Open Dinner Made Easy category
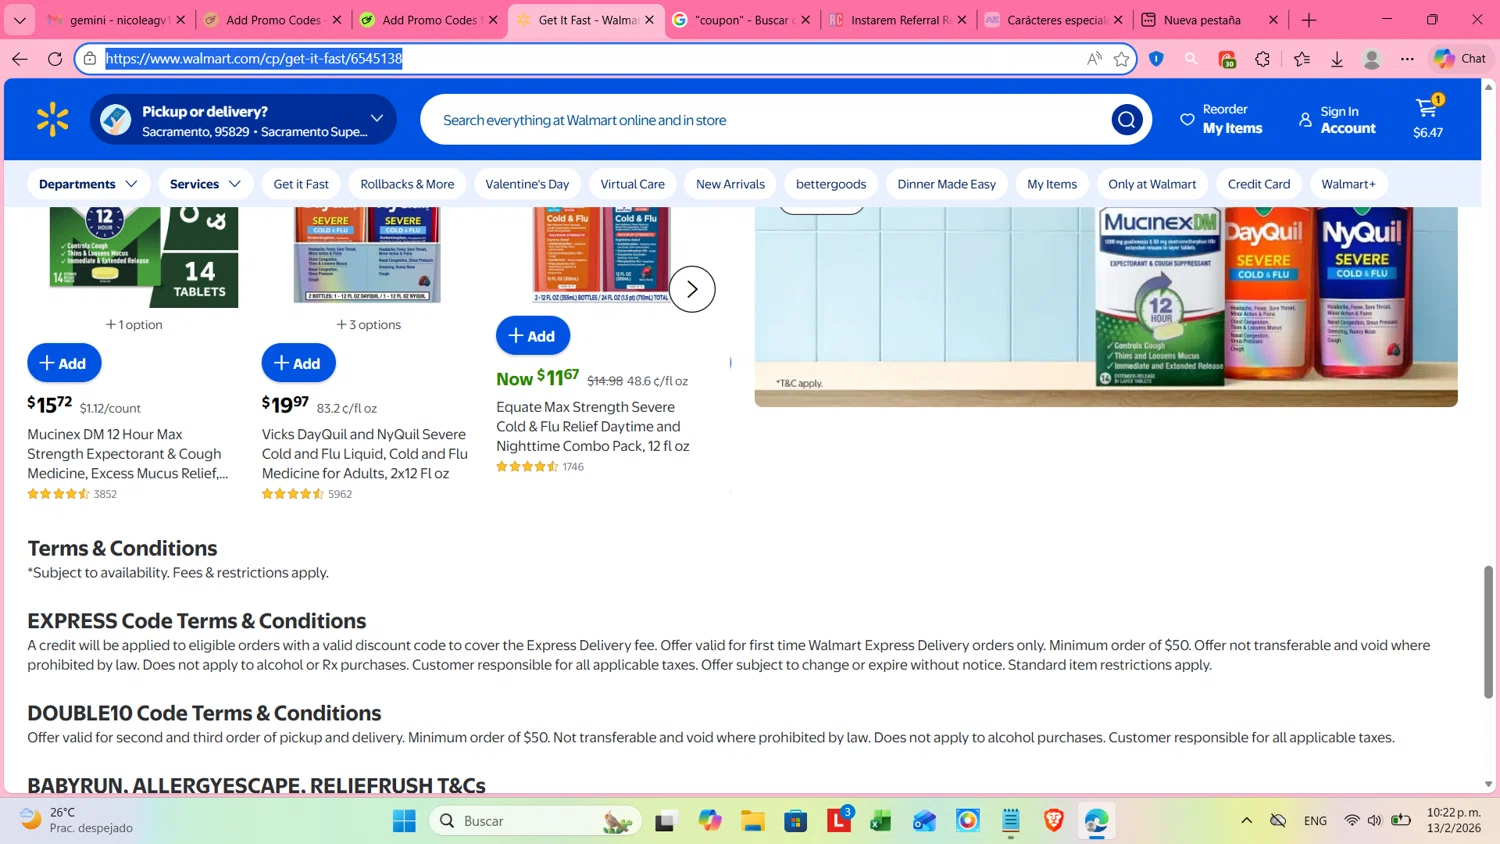Screen dimensions: 1500x844 click(946, 184)
